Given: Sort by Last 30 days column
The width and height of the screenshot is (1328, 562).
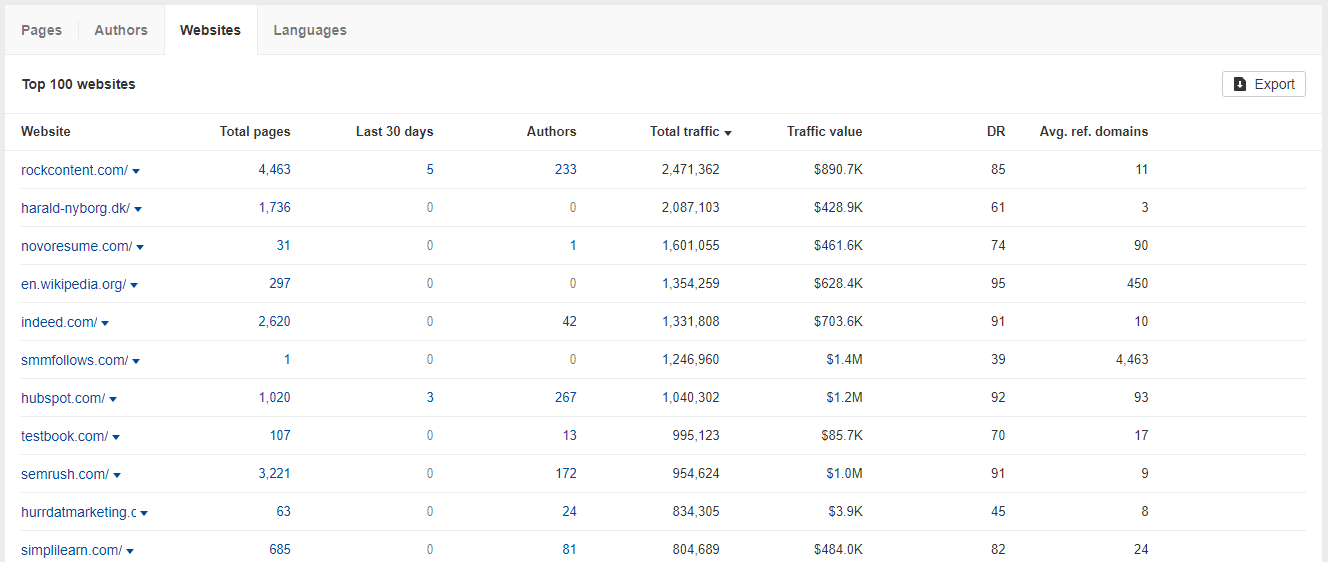Looking at the screenshot, I should click(395, 132).
